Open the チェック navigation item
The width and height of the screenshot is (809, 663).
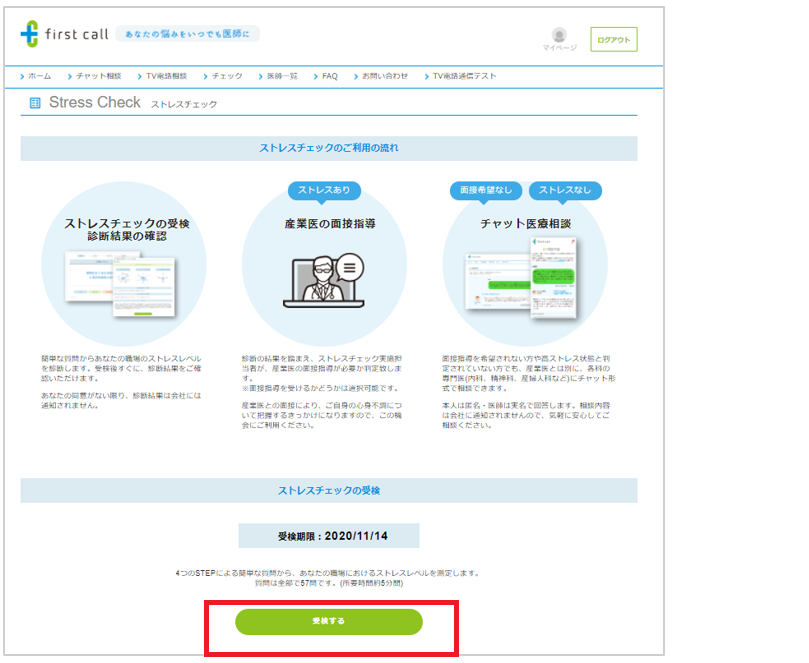pyautogui.click(x=226, y=76)
